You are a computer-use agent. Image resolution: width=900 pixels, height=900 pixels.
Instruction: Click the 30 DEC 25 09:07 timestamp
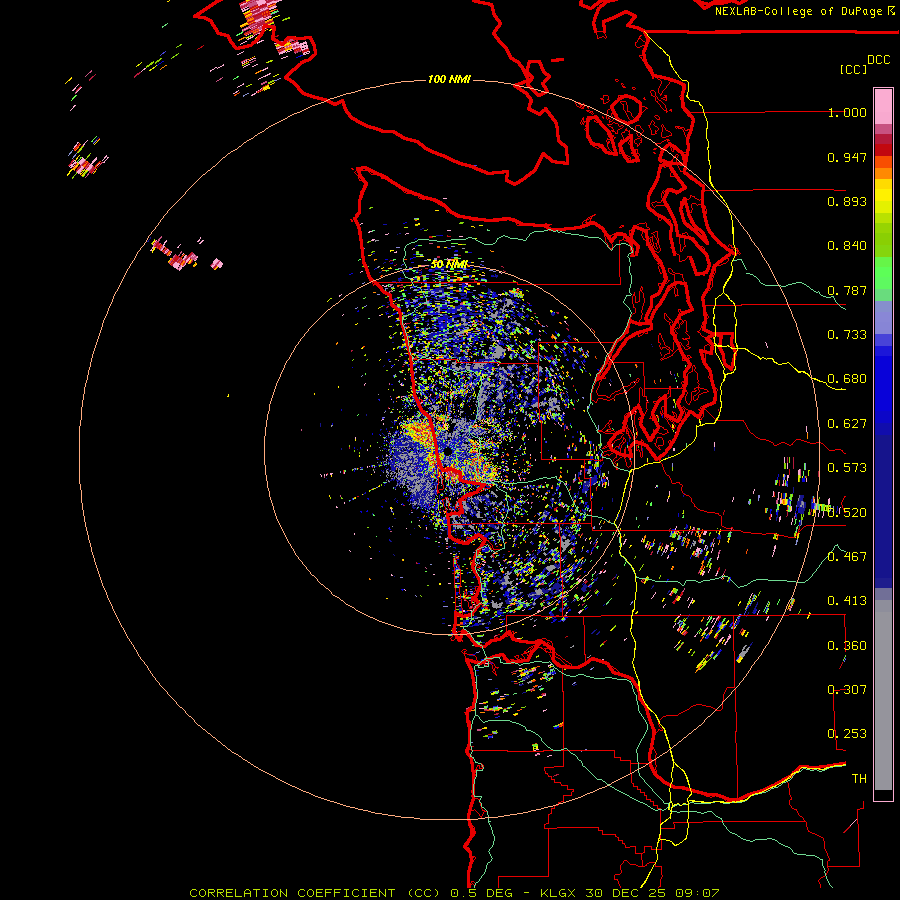[x=652, y=893]
